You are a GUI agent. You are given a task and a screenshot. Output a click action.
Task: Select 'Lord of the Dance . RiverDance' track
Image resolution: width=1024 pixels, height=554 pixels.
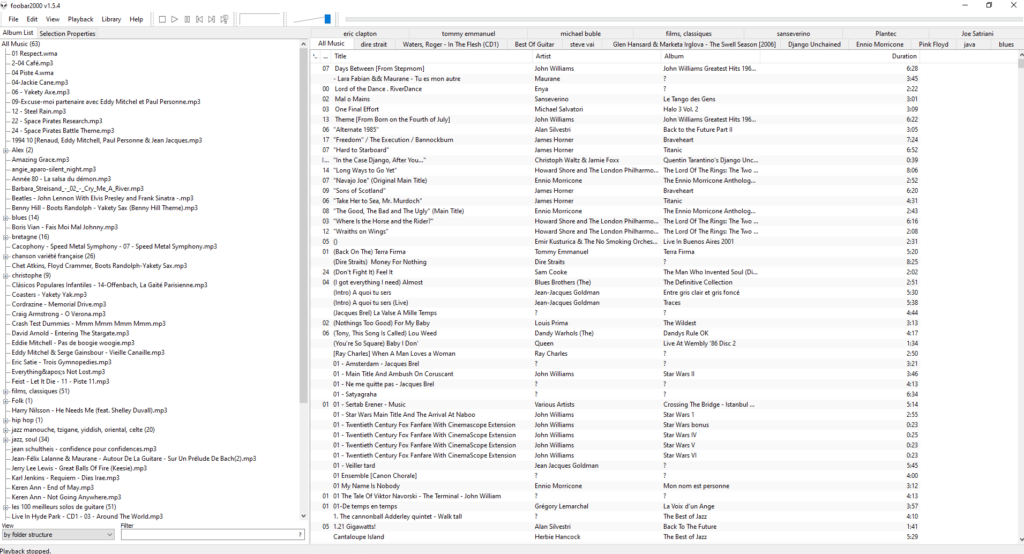[378, 89]
